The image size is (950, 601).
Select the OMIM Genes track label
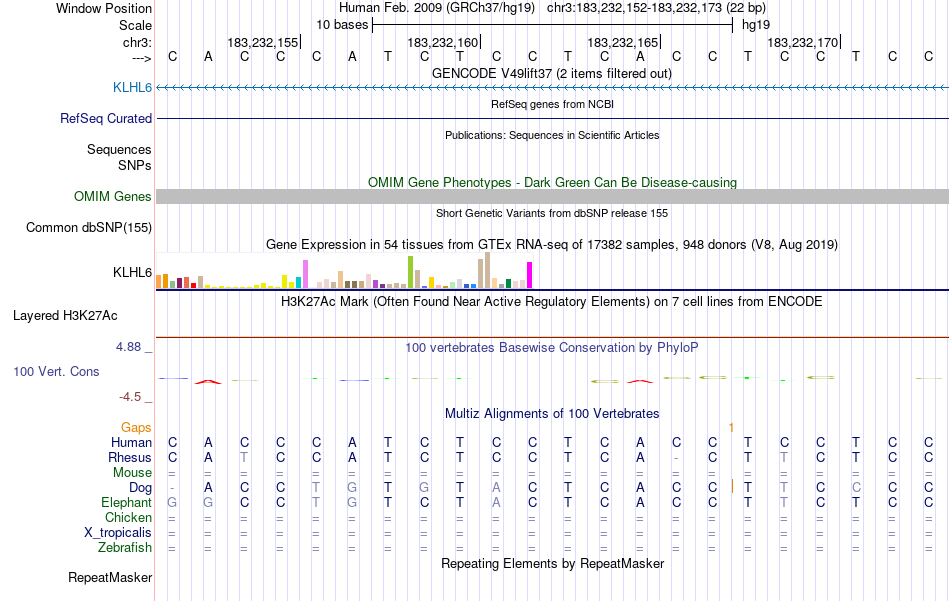coord(113,197)
